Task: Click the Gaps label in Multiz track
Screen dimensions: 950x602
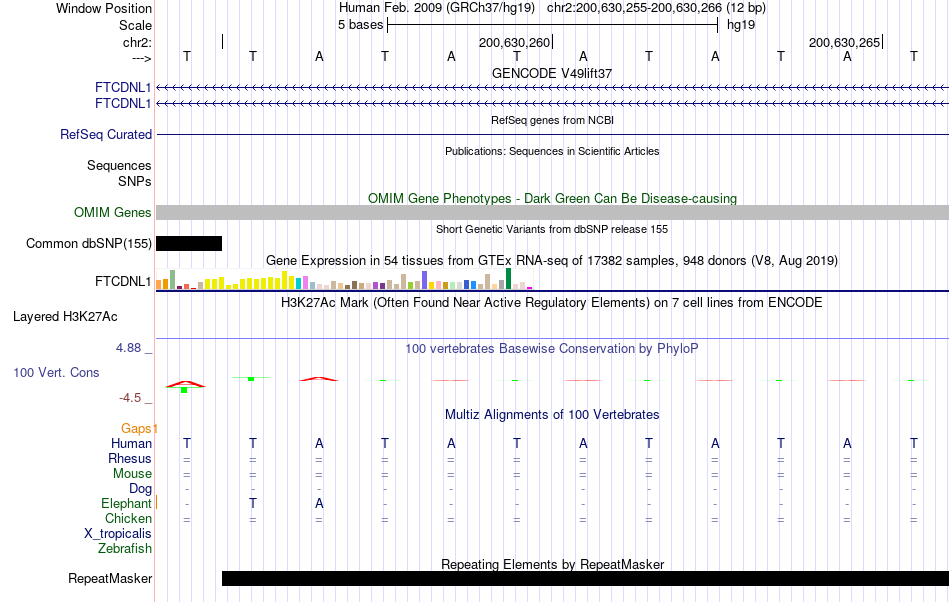Action: 136,428
